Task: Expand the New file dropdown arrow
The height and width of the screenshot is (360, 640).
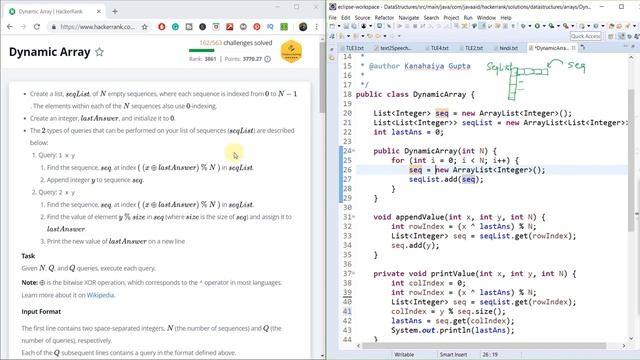Action: (x=339, y=26)
